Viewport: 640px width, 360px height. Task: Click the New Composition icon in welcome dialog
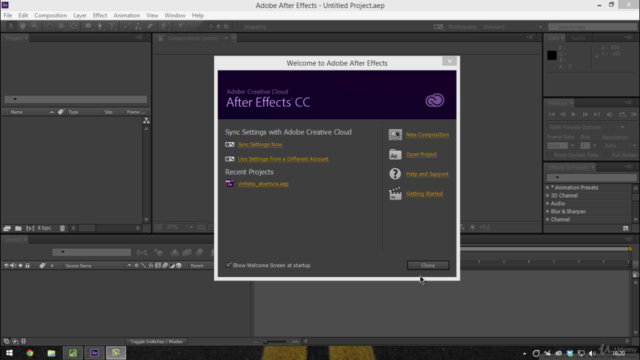395,135
